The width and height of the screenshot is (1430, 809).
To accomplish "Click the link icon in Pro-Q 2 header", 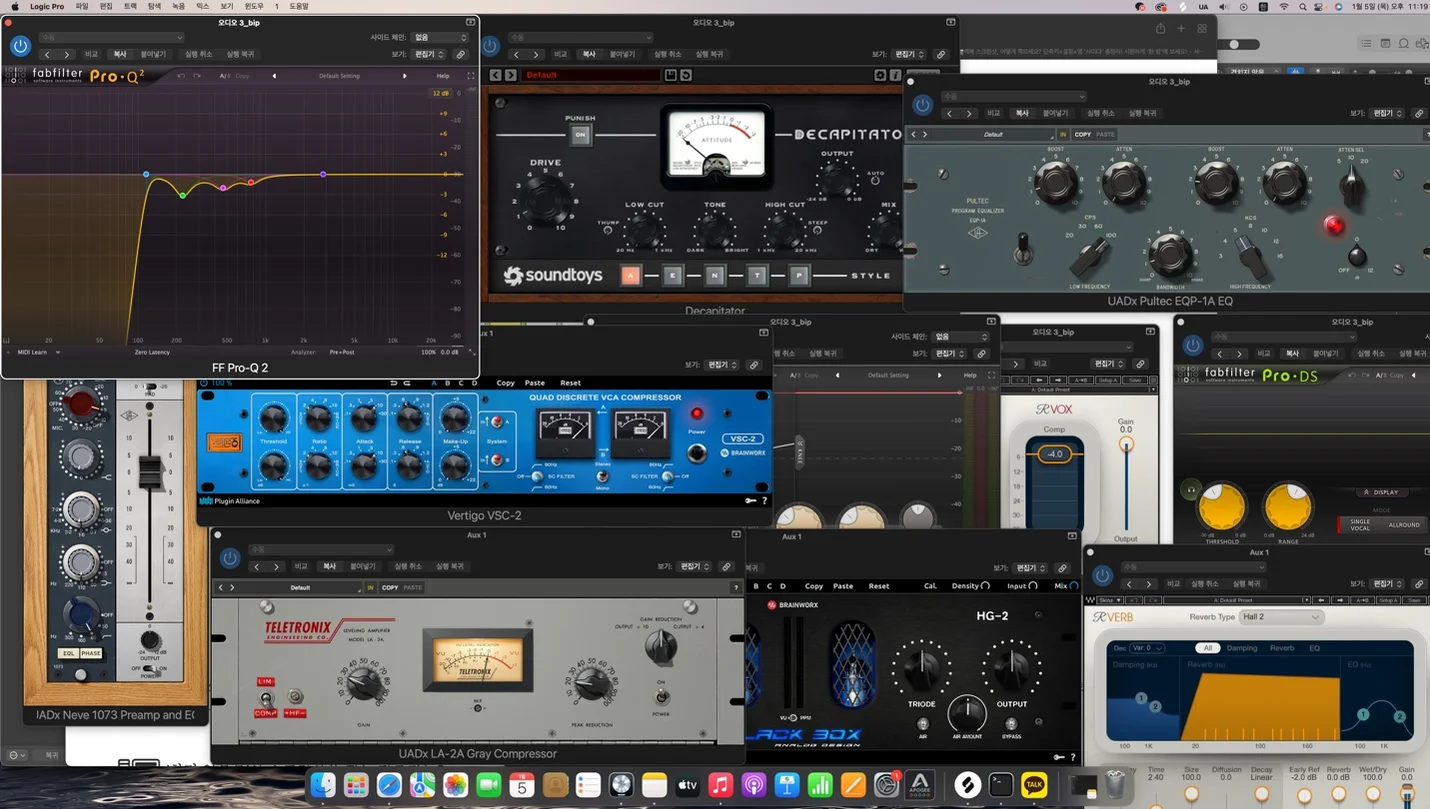I will [461, 54].
